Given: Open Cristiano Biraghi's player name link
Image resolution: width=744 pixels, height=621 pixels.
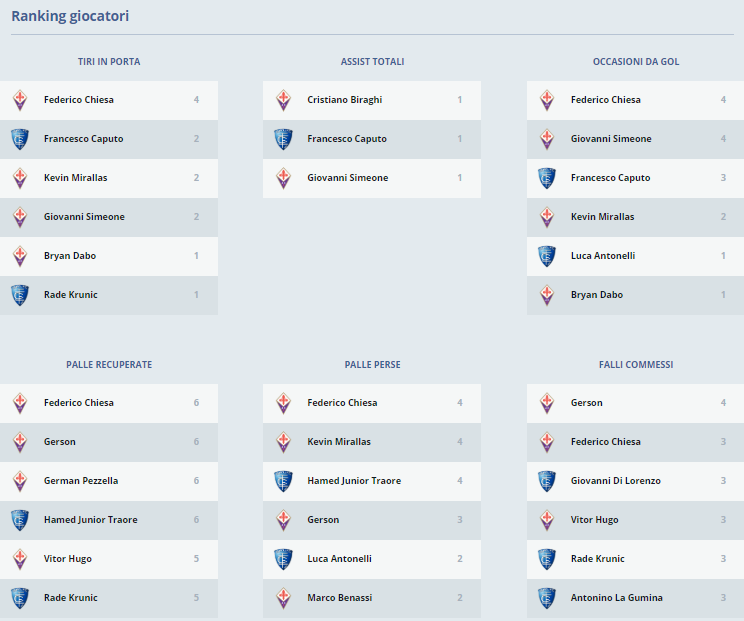Looking at the screenshot, I should coord(344,100).
